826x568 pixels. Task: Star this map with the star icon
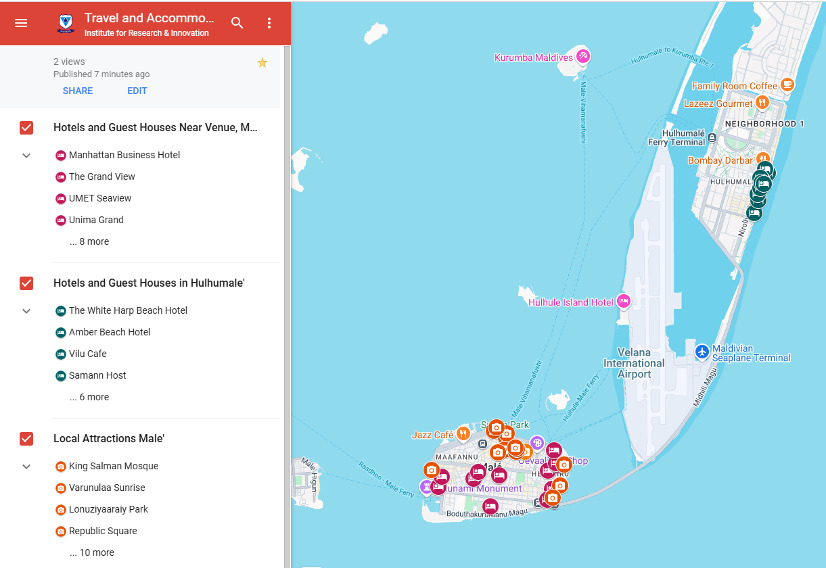pyautogui.click(x=262, y=63)
